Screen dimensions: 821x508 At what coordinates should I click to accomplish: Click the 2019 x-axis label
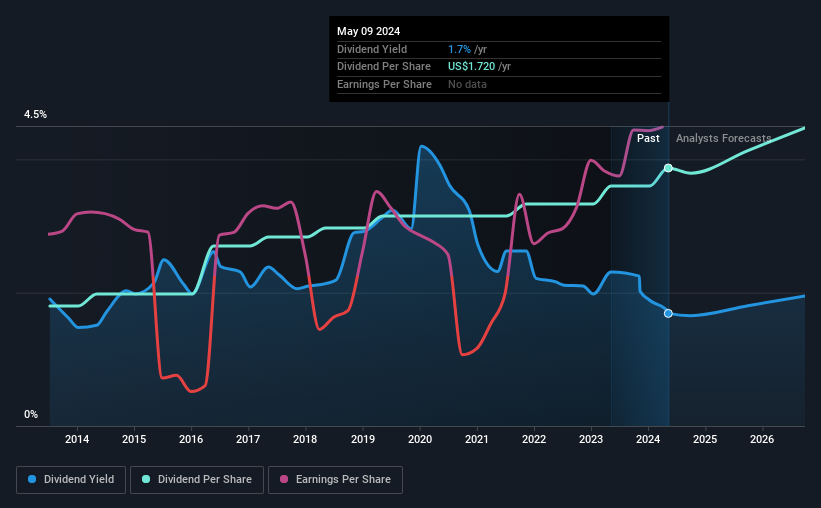(x=363, y=439)
